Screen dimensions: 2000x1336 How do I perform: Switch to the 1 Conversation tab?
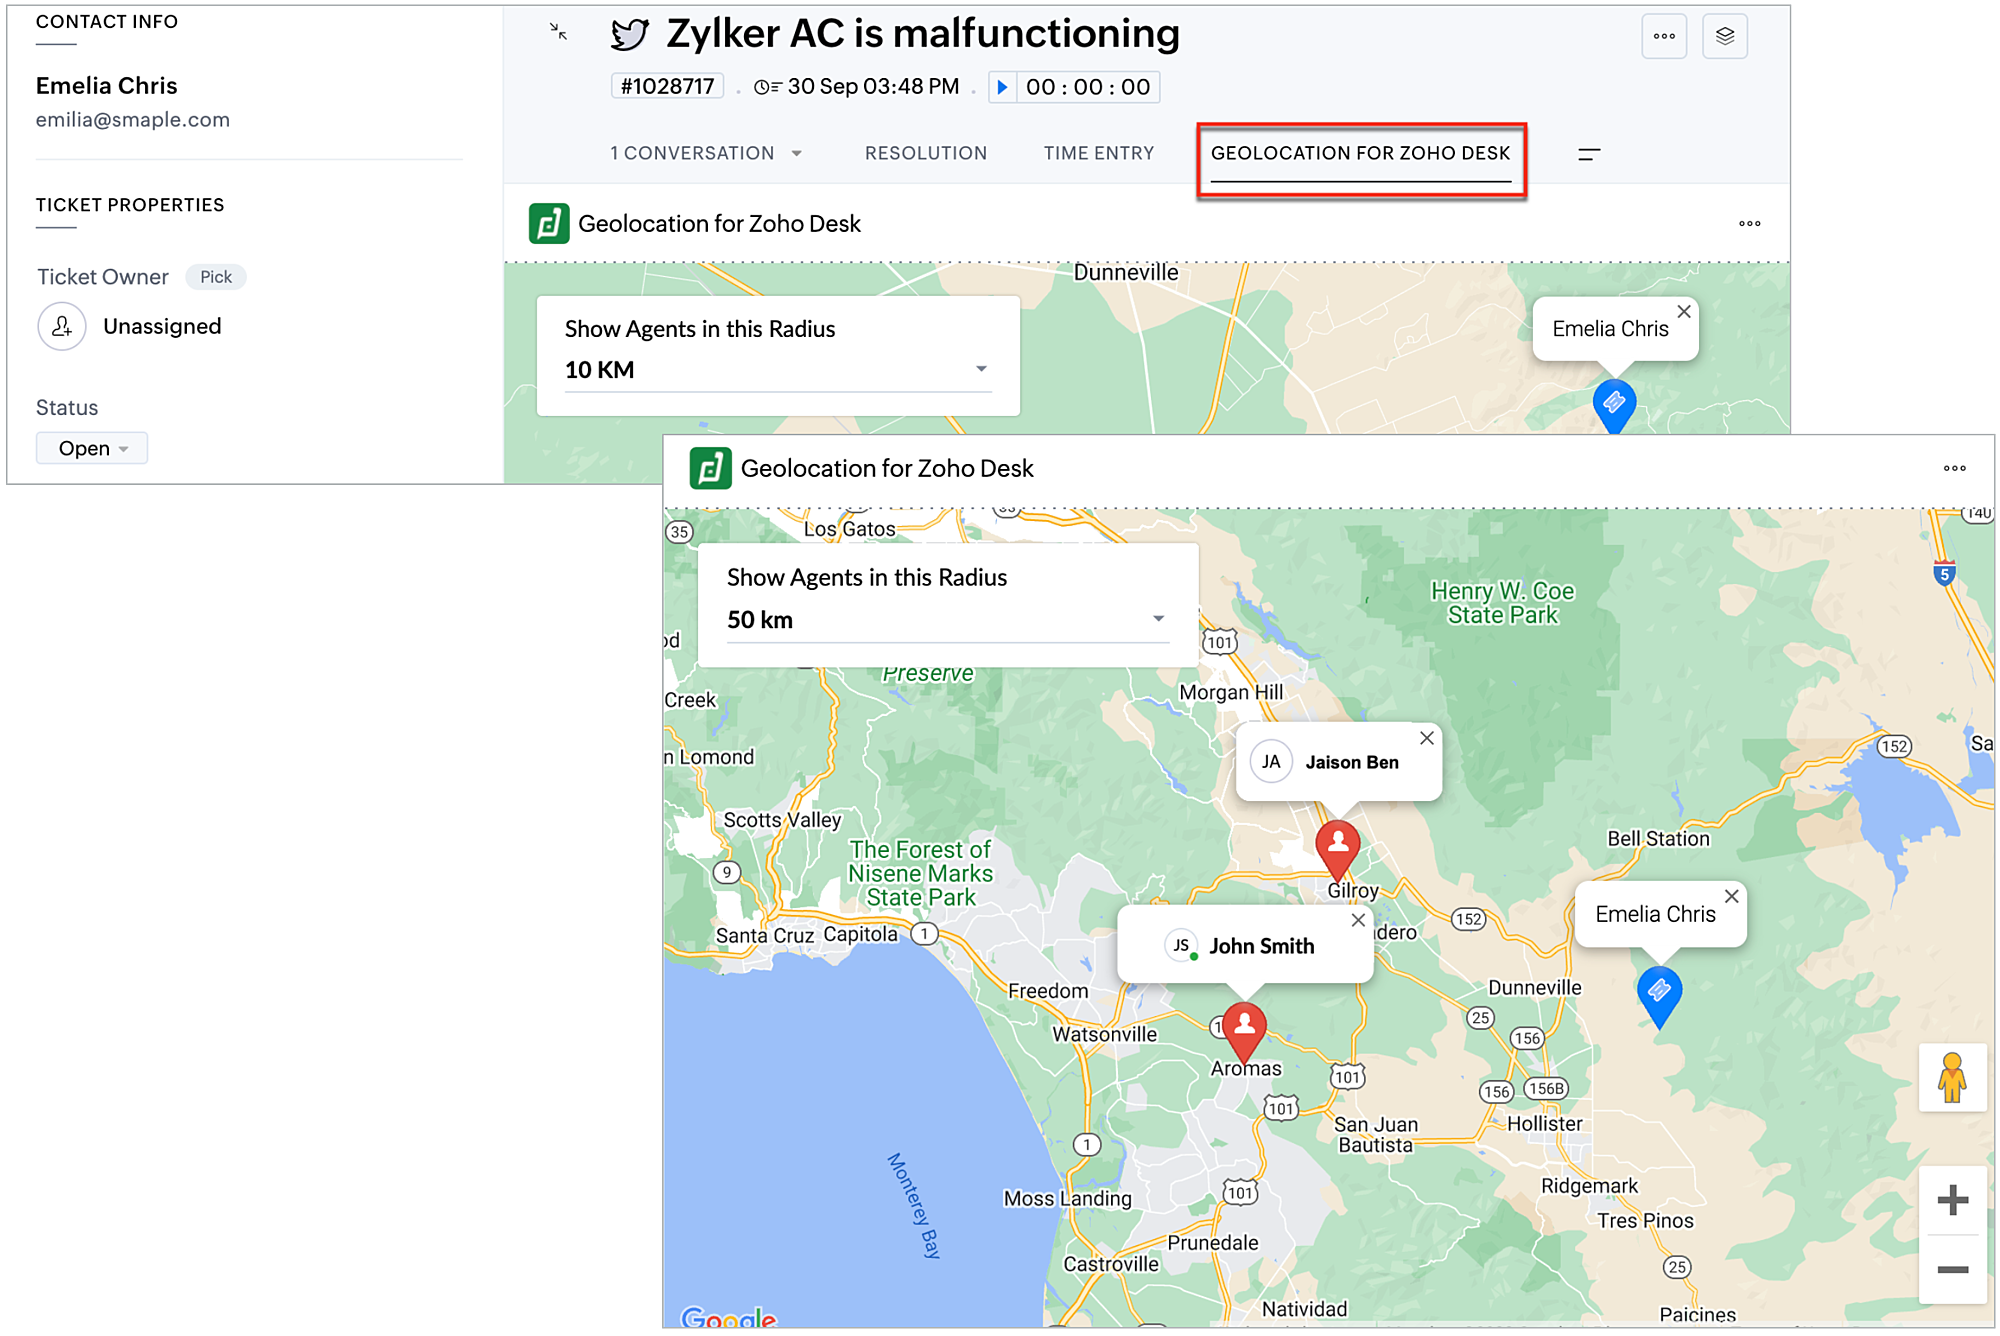tap(692, 154)
